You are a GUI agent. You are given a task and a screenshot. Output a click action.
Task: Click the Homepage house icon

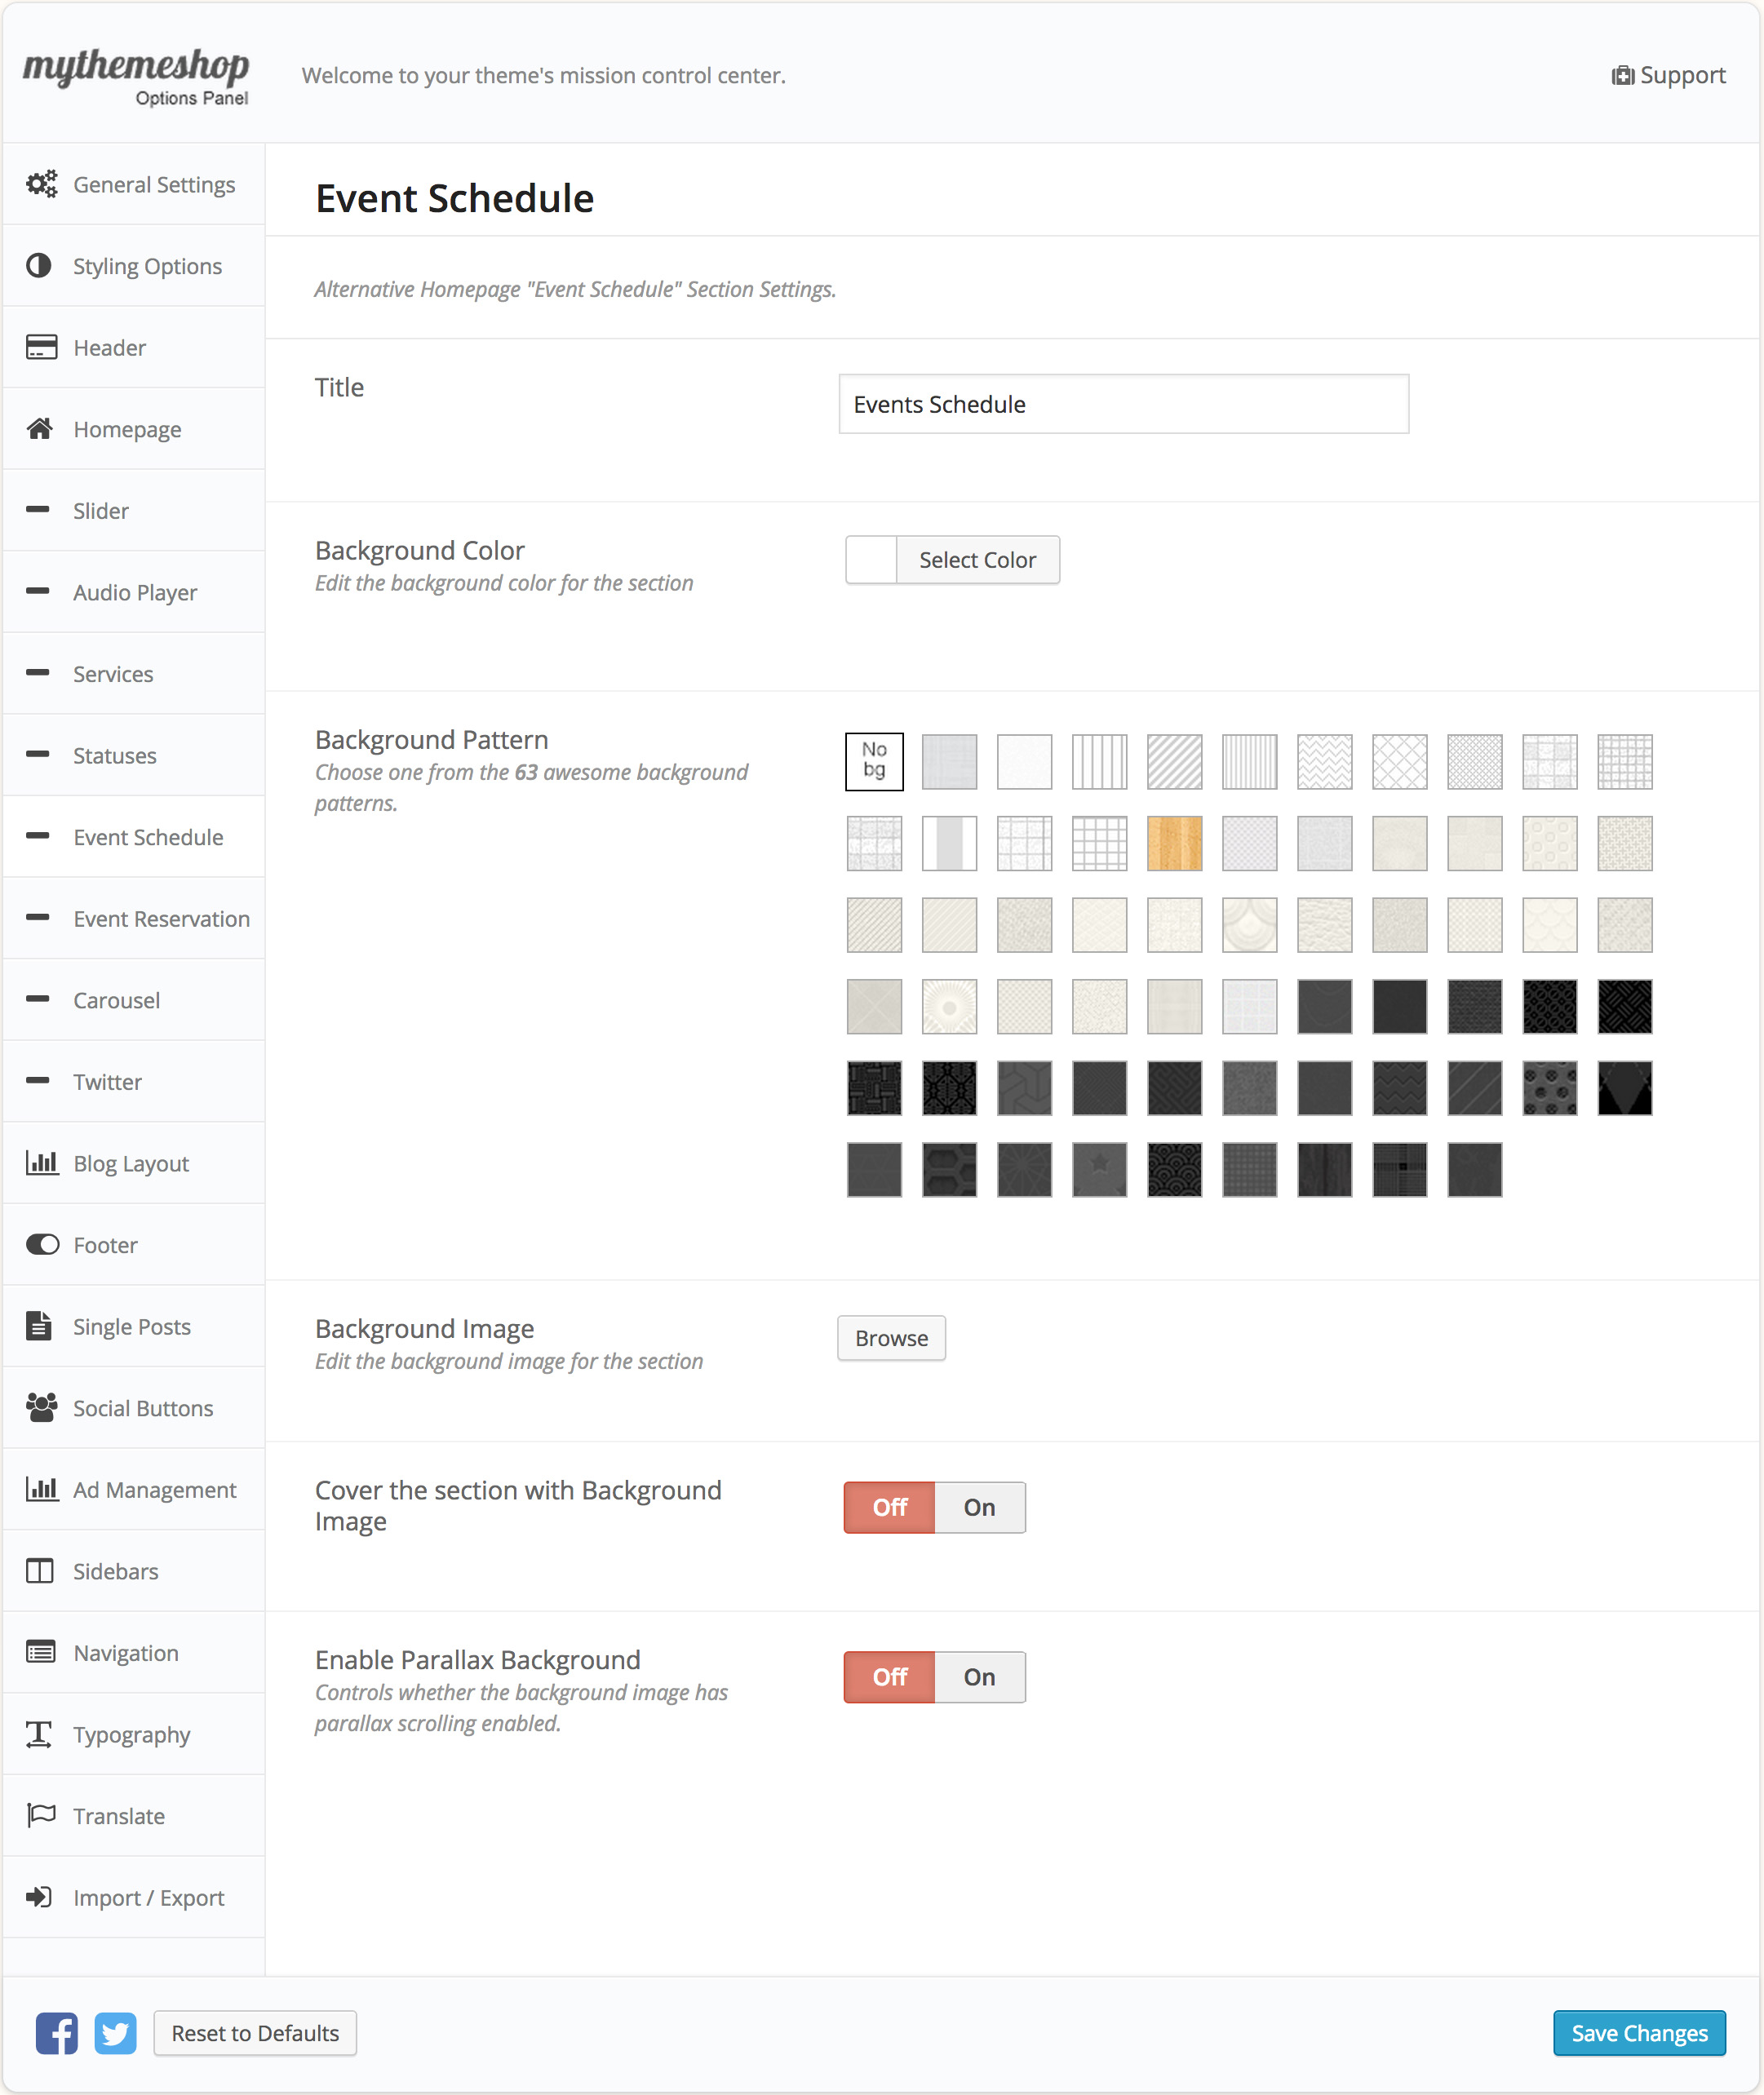[x=40, y=429]
